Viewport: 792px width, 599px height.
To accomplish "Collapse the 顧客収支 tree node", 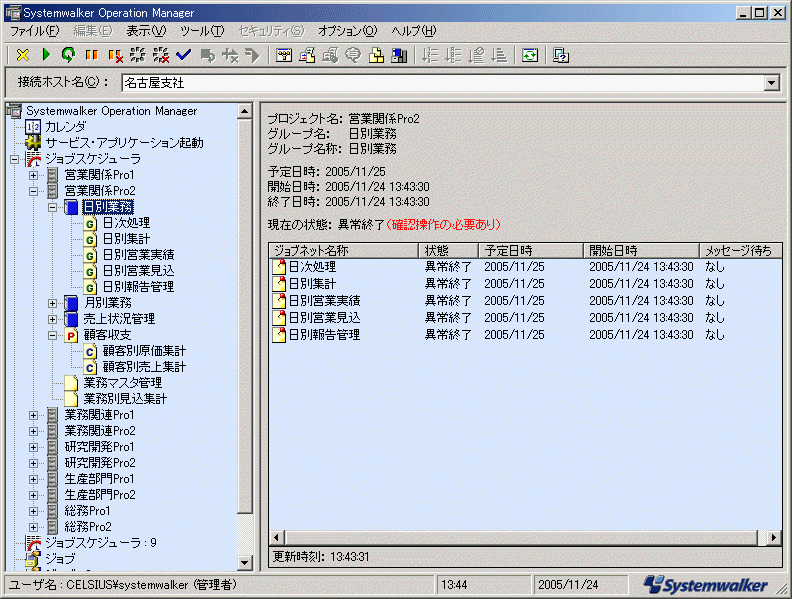I will click(53, 335).
